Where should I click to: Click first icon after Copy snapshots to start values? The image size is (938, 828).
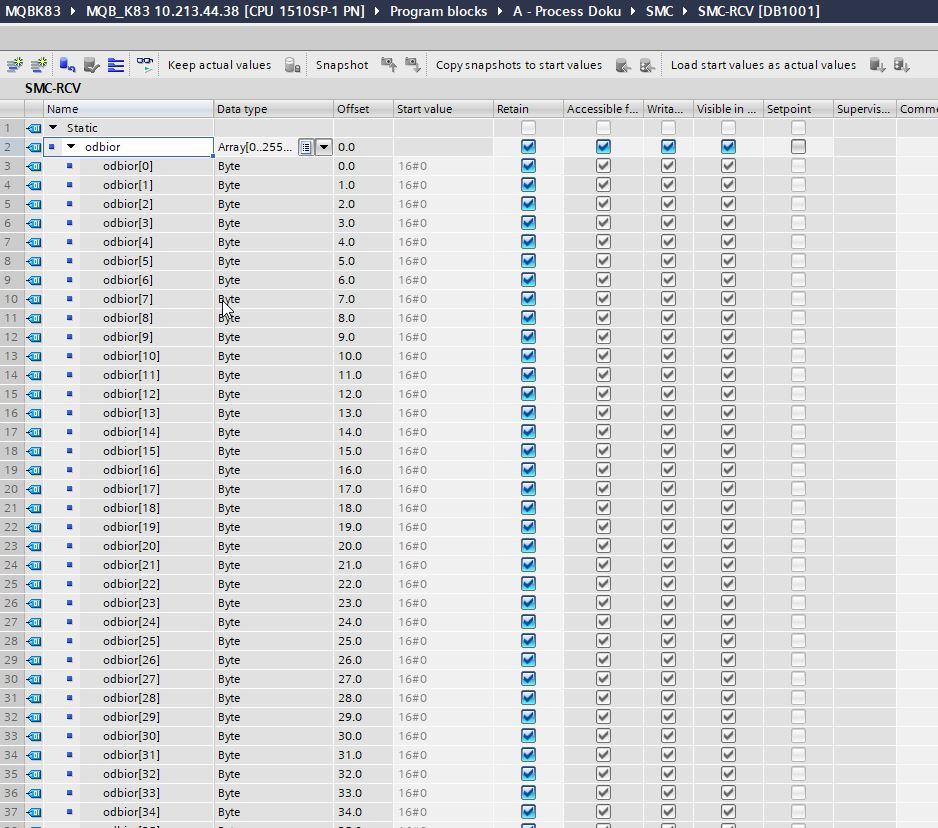[623, 65]
